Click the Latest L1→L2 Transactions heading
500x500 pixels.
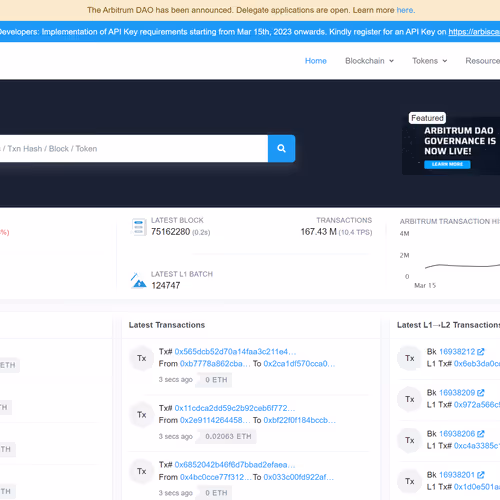coord(448,325)
